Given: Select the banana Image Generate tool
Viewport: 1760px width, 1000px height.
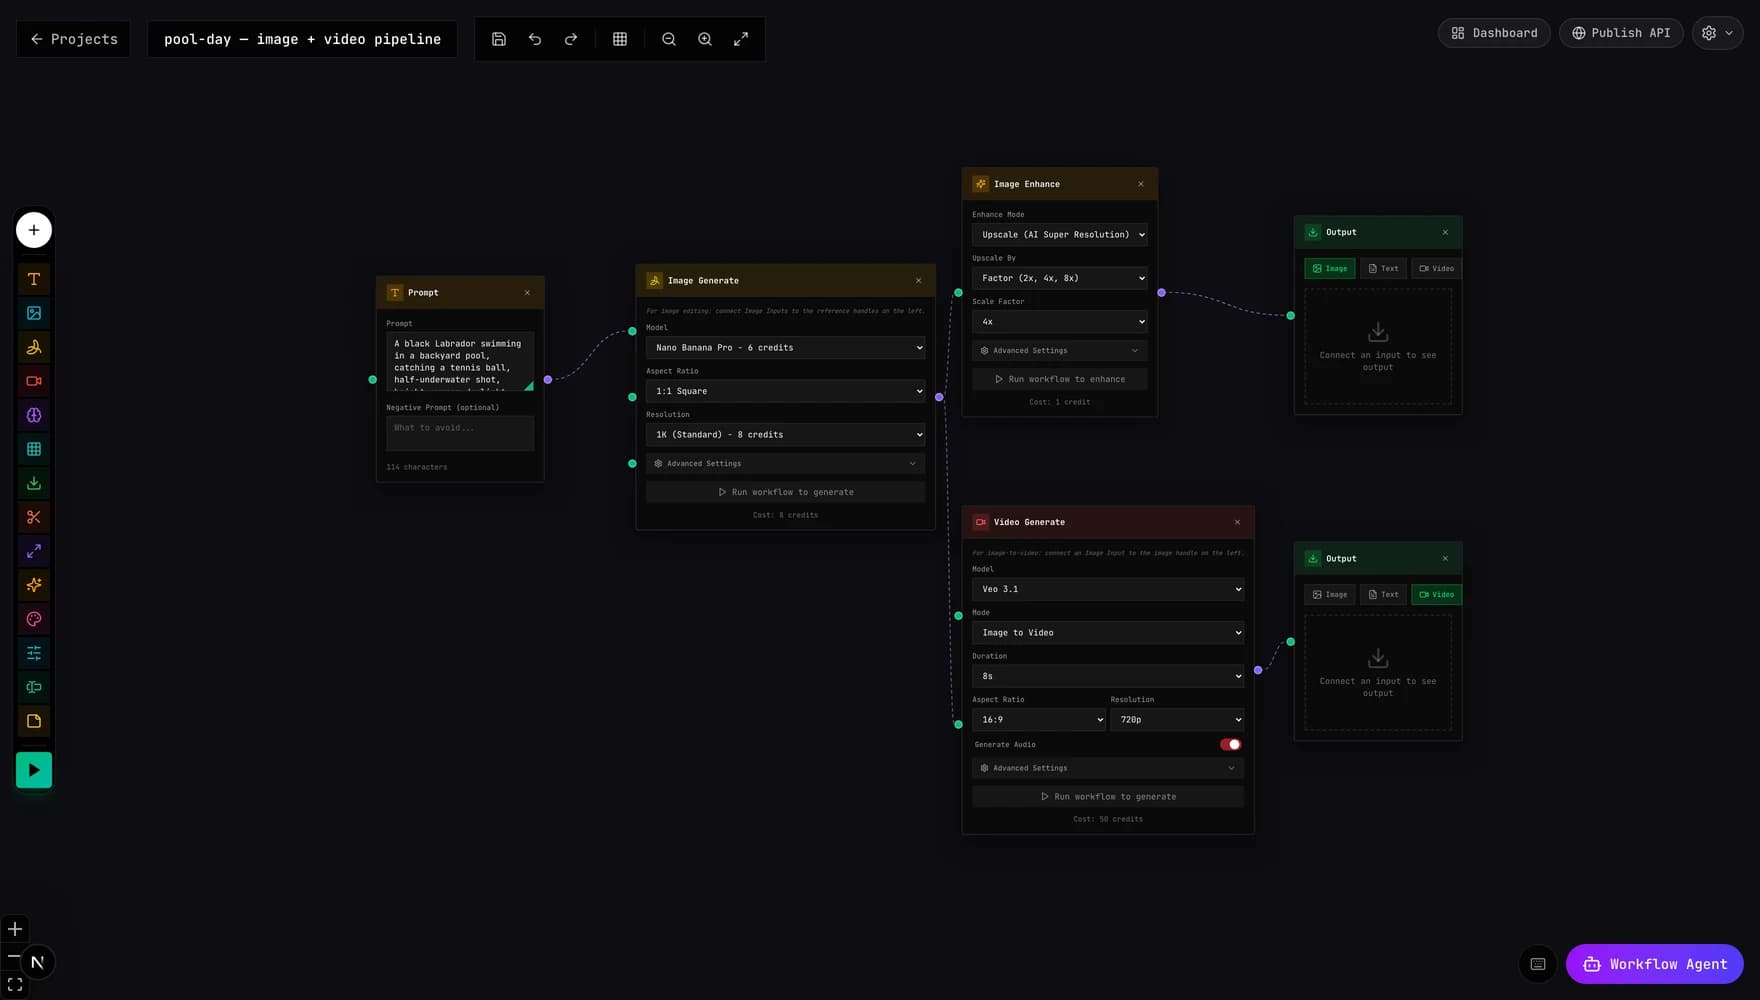Looking at the screenshot, I should 34,347.
